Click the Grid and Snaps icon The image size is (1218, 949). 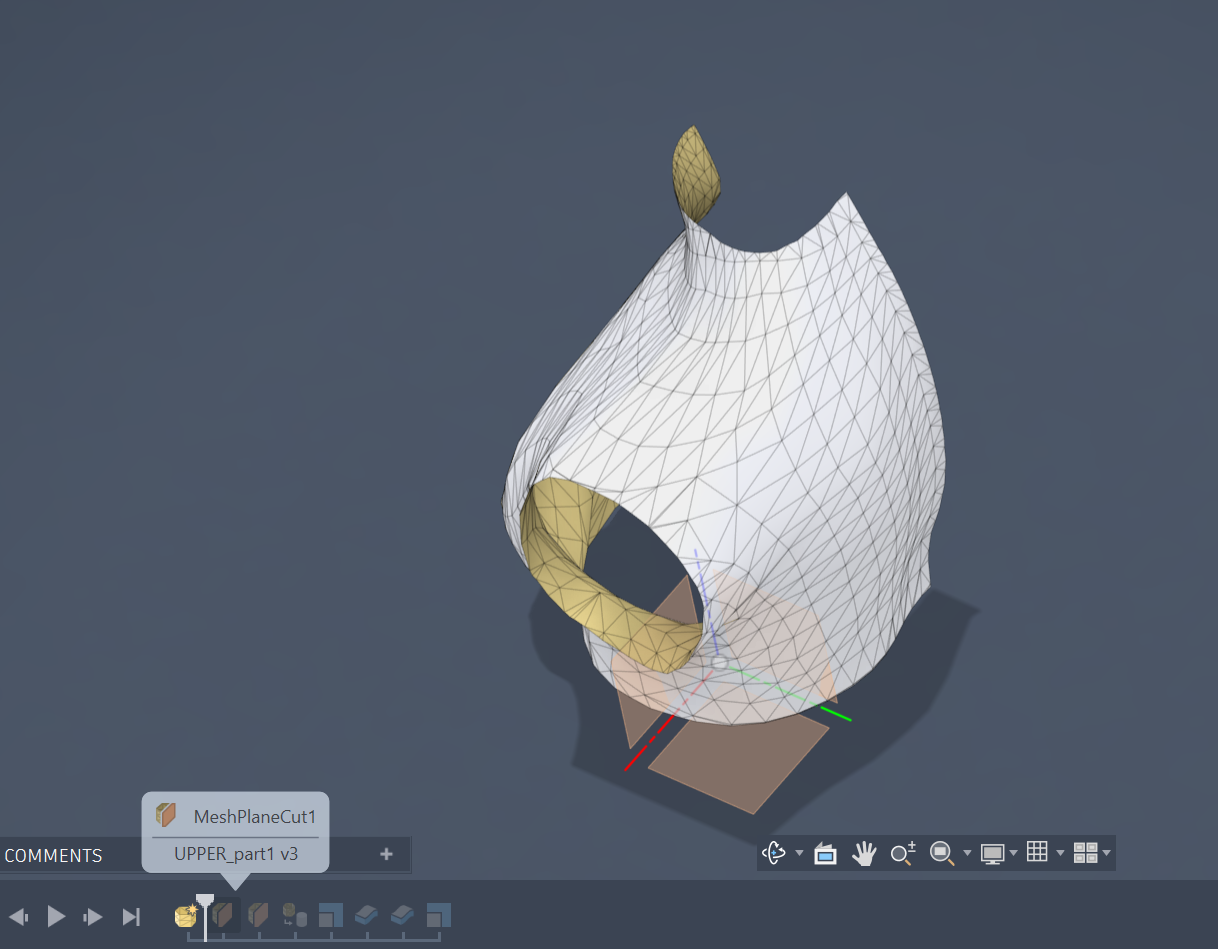pos(1037,852)
